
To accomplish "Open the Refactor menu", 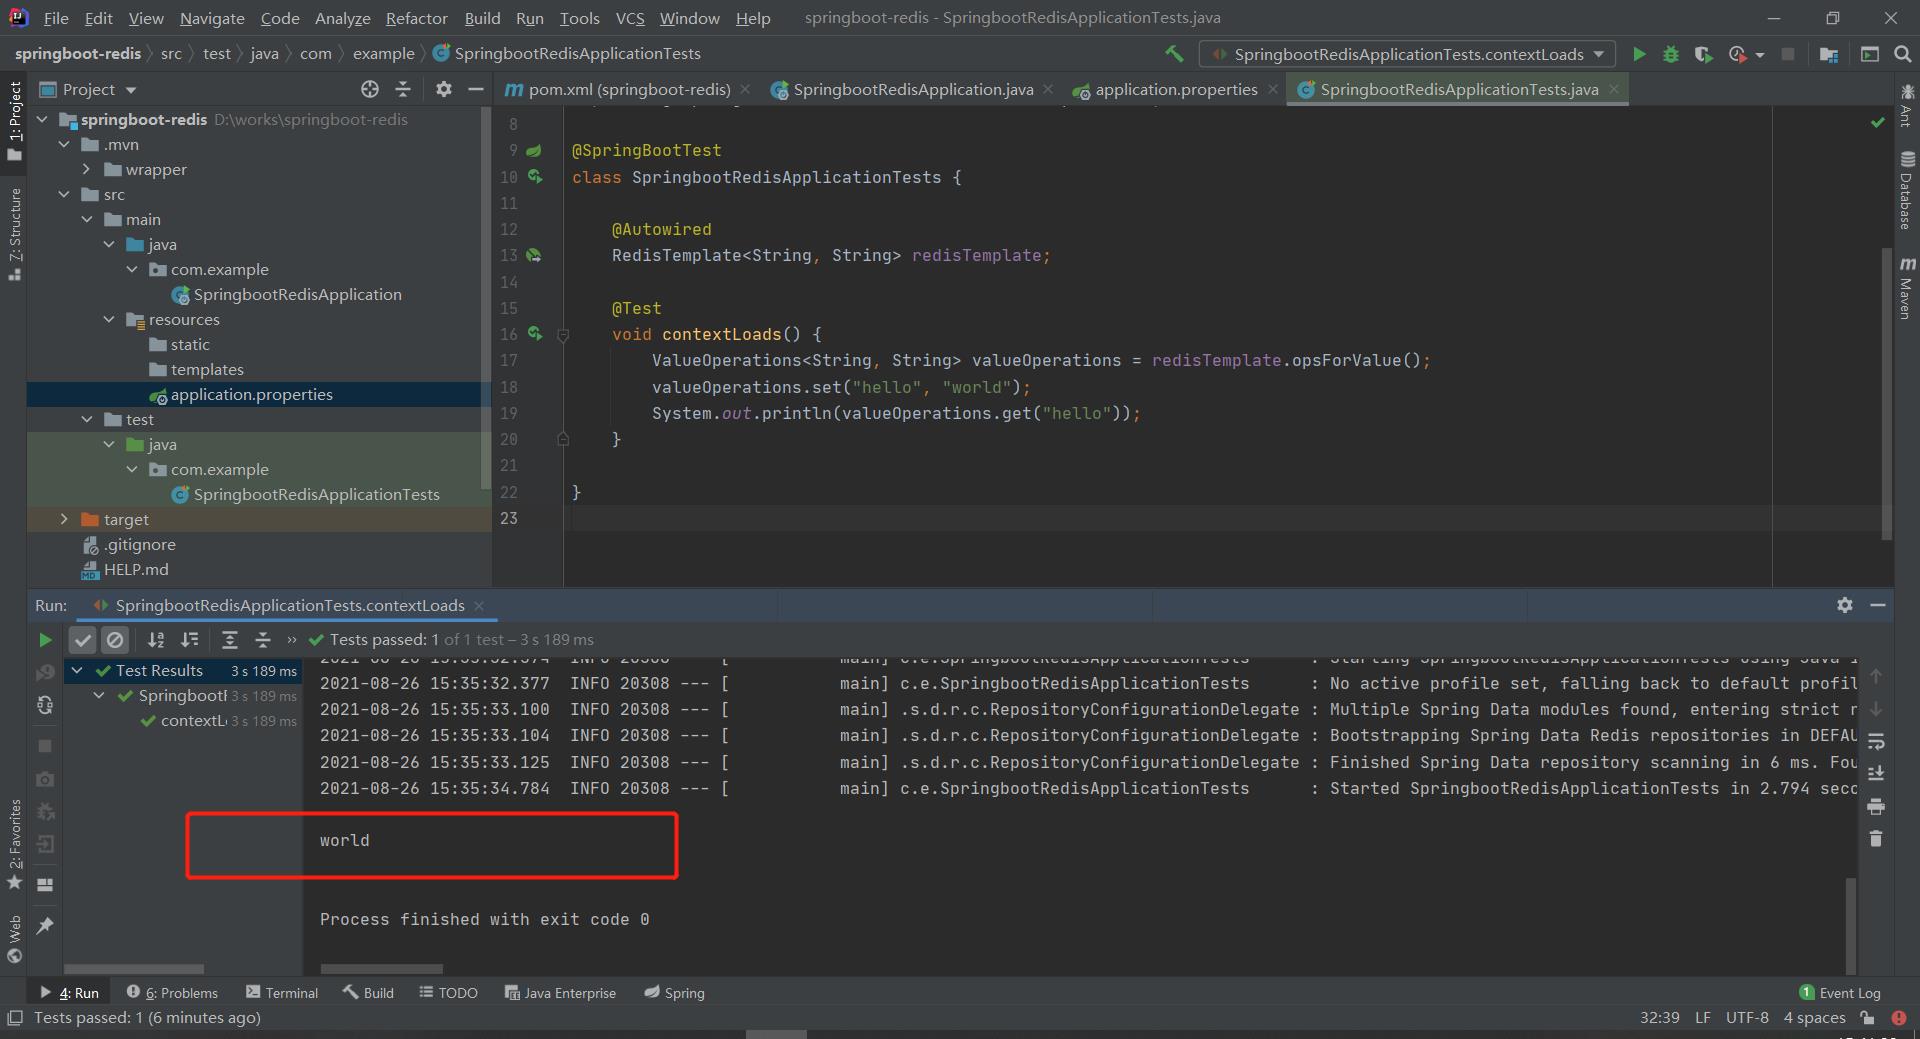I will pos(416,18).
